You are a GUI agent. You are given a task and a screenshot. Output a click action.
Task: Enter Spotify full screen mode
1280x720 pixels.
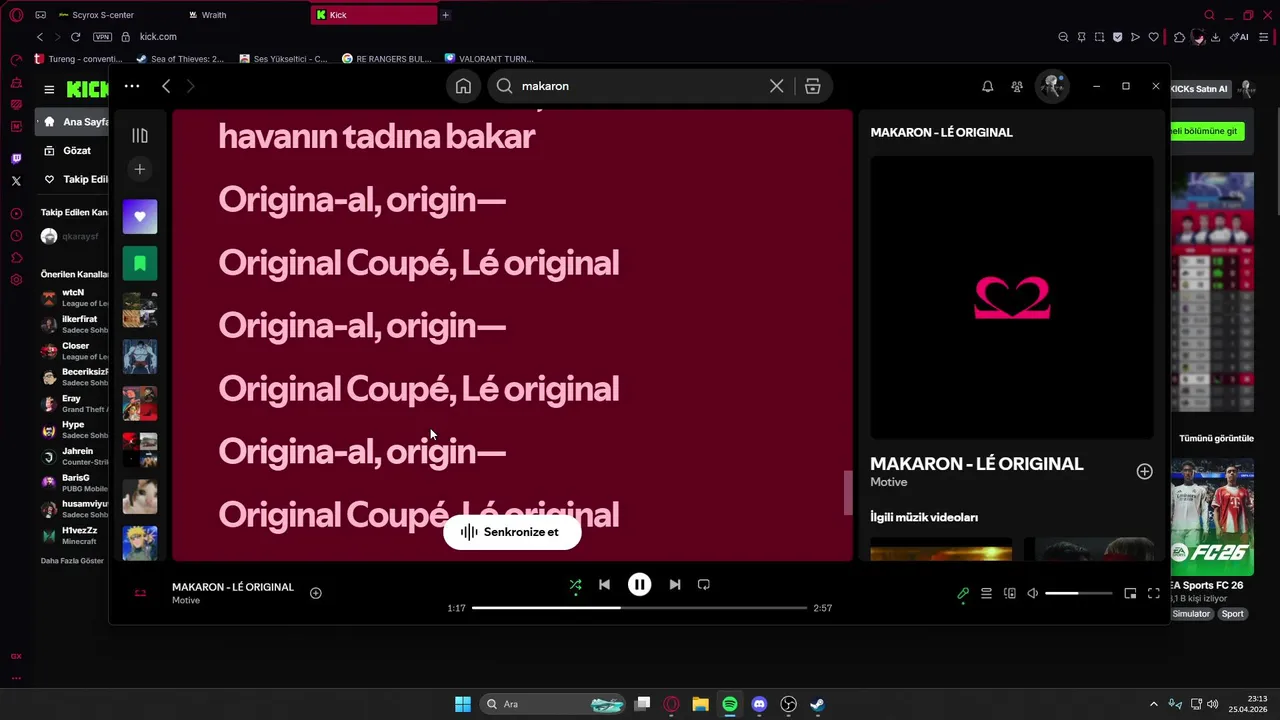click(1153, 593)
